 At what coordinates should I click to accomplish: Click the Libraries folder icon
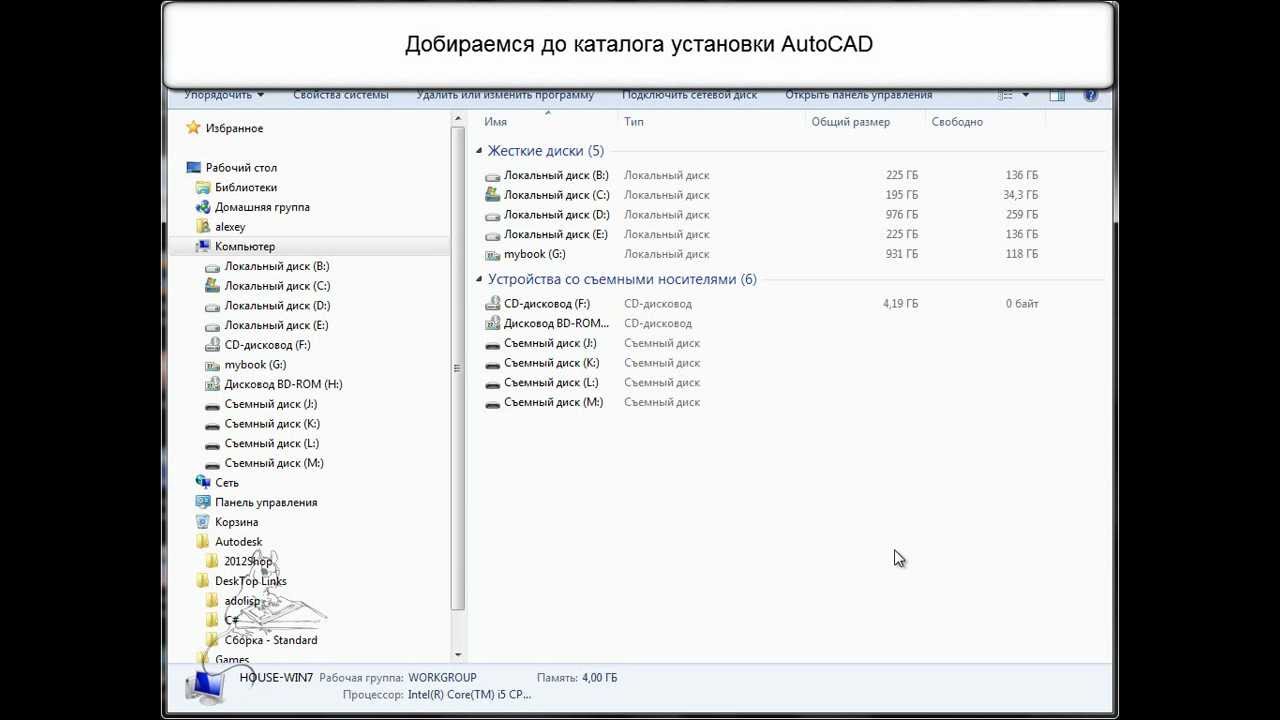(203, 187)
